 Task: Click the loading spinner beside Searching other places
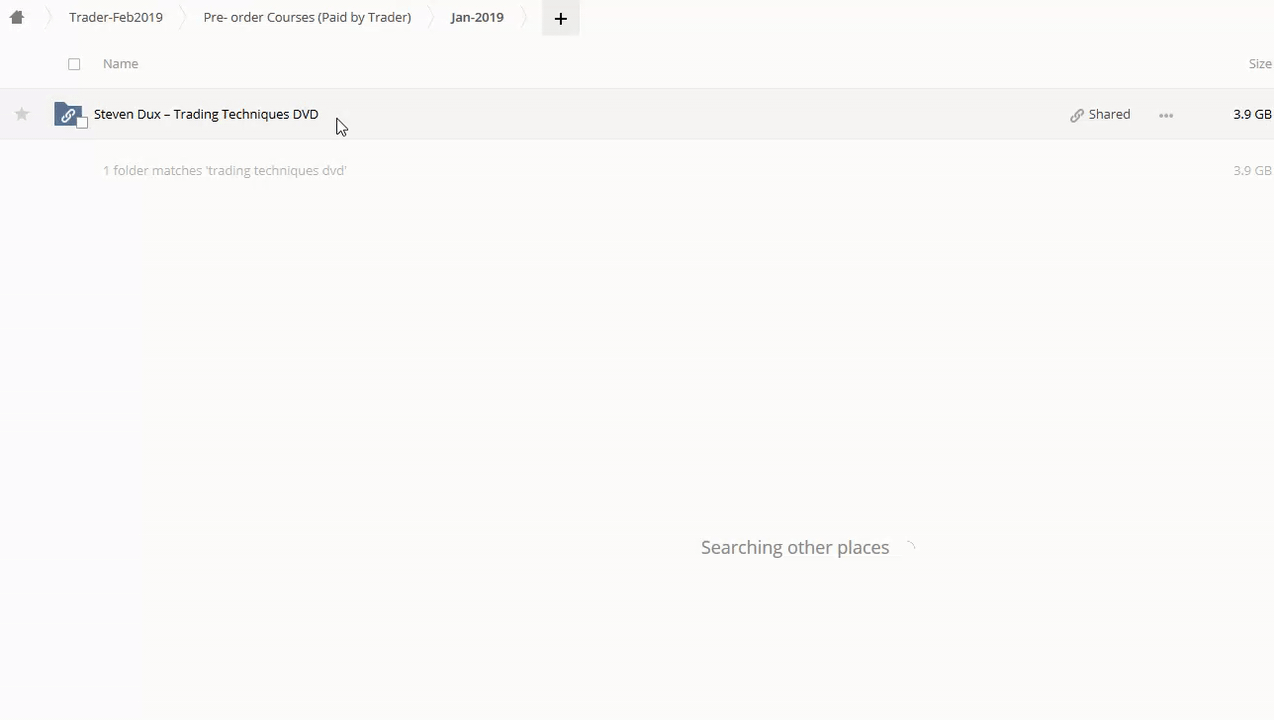(x=908, y=548)
